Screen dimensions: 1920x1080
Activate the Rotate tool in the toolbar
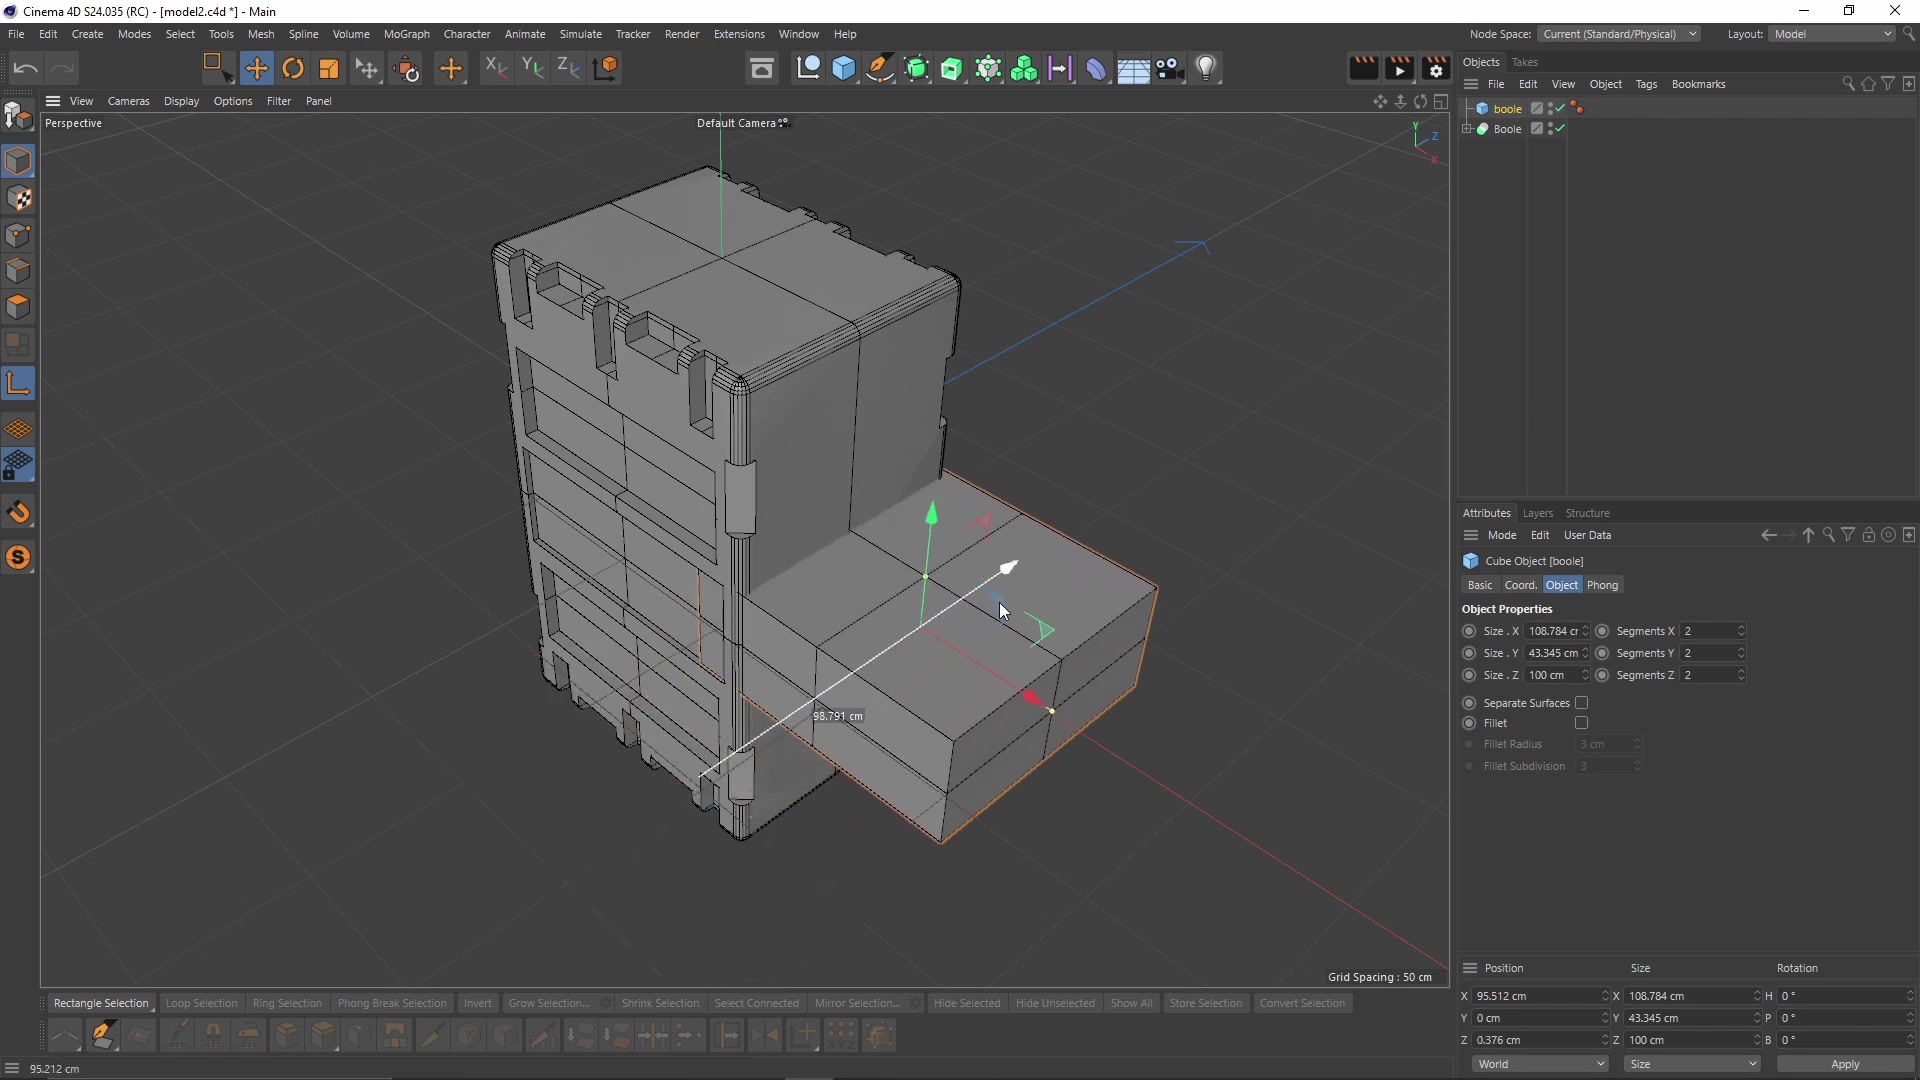tap(293, 68)
